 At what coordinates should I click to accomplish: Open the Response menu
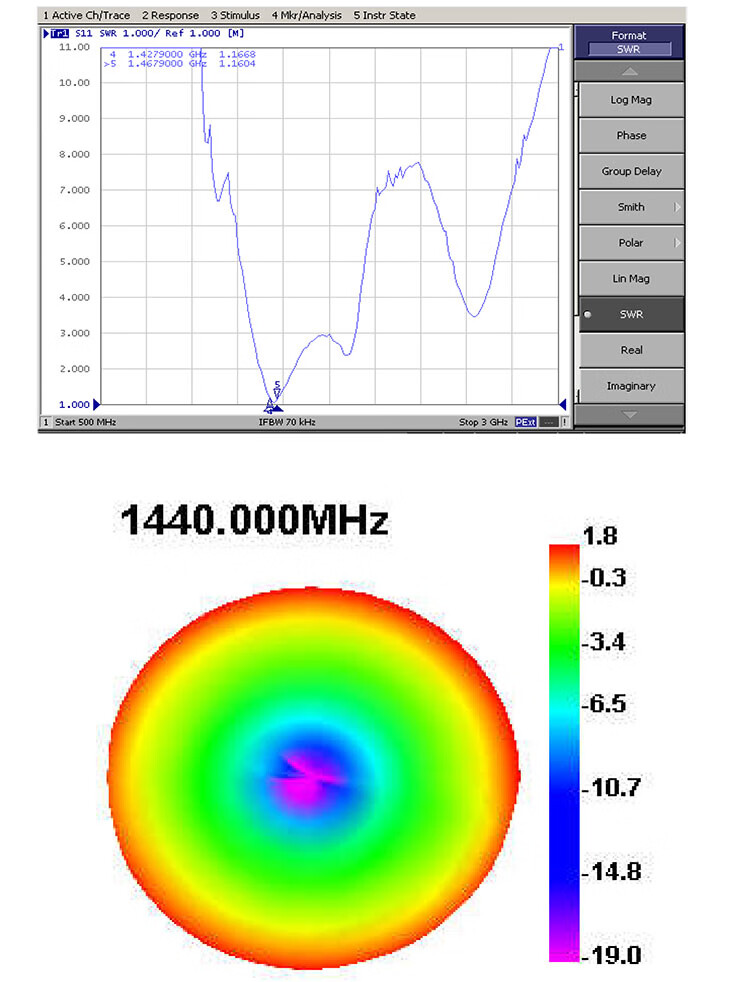[170, 15]
